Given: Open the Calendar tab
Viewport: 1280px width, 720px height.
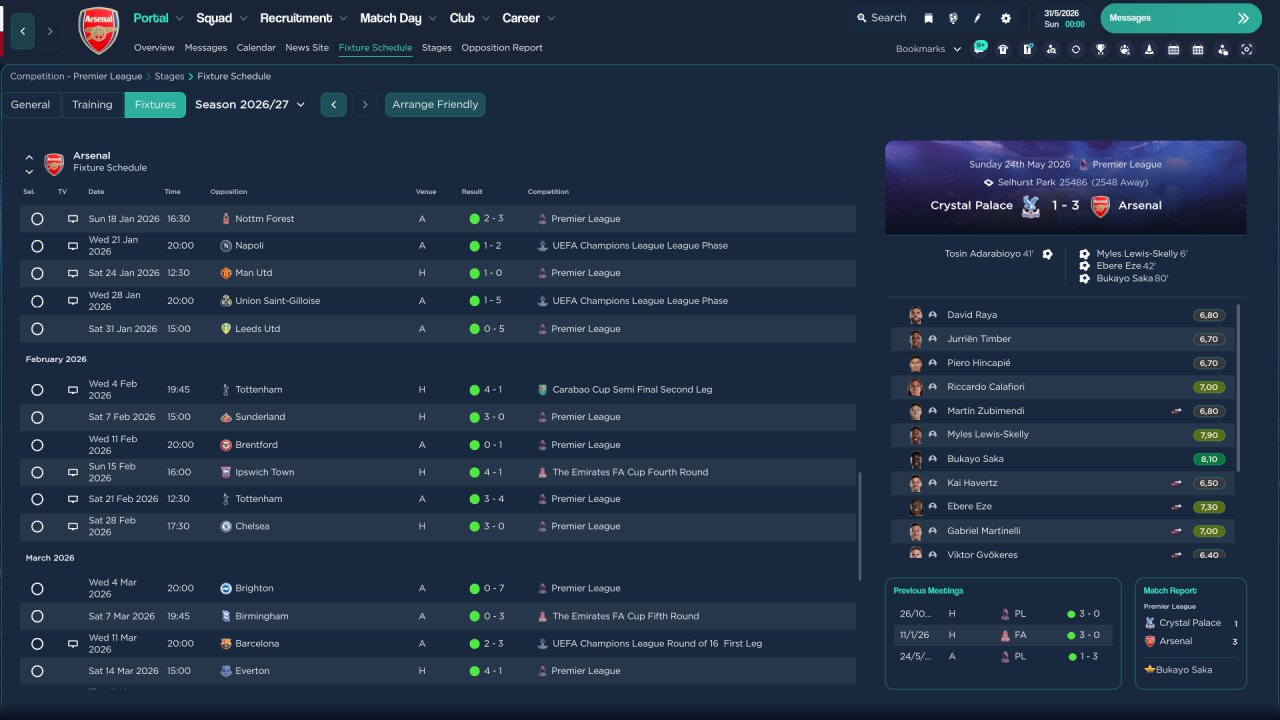Looking at the screenshot, I should (x=256, y=48).
